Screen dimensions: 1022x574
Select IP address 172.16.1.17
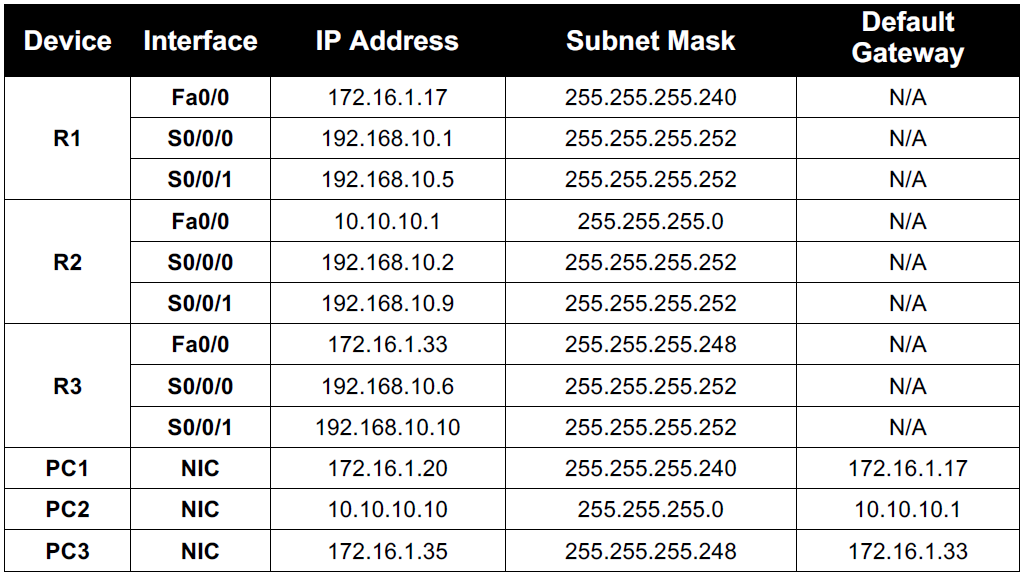click(387, 98)
